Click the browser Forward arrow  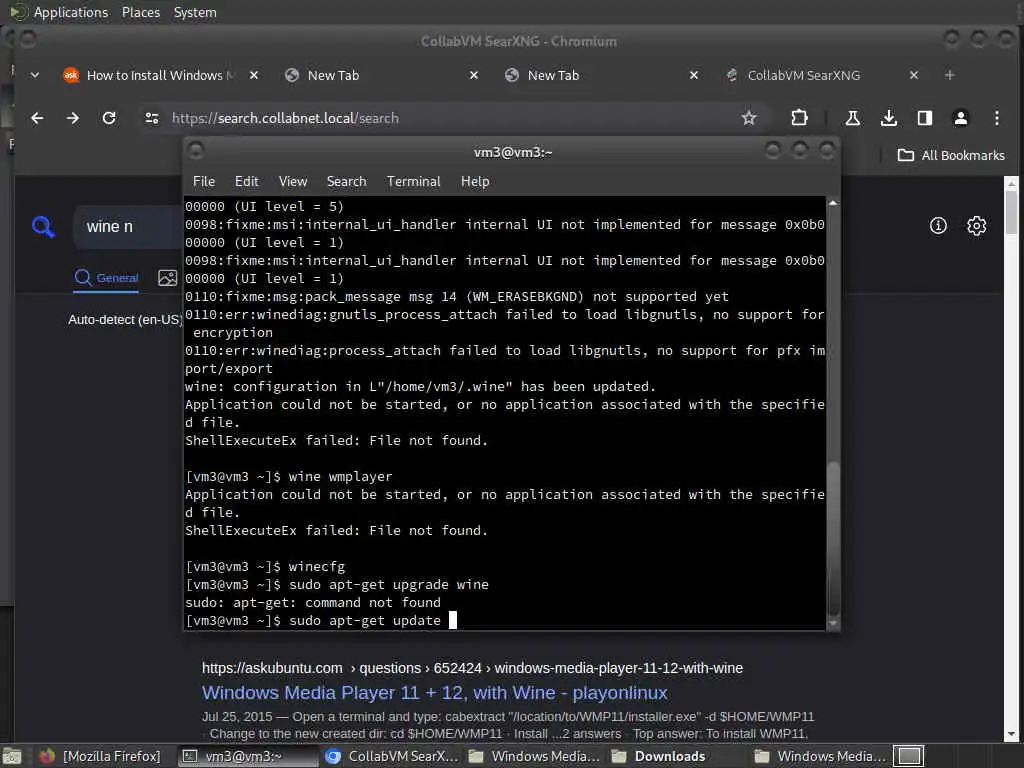pyautogui.click(x=73, y=118)
